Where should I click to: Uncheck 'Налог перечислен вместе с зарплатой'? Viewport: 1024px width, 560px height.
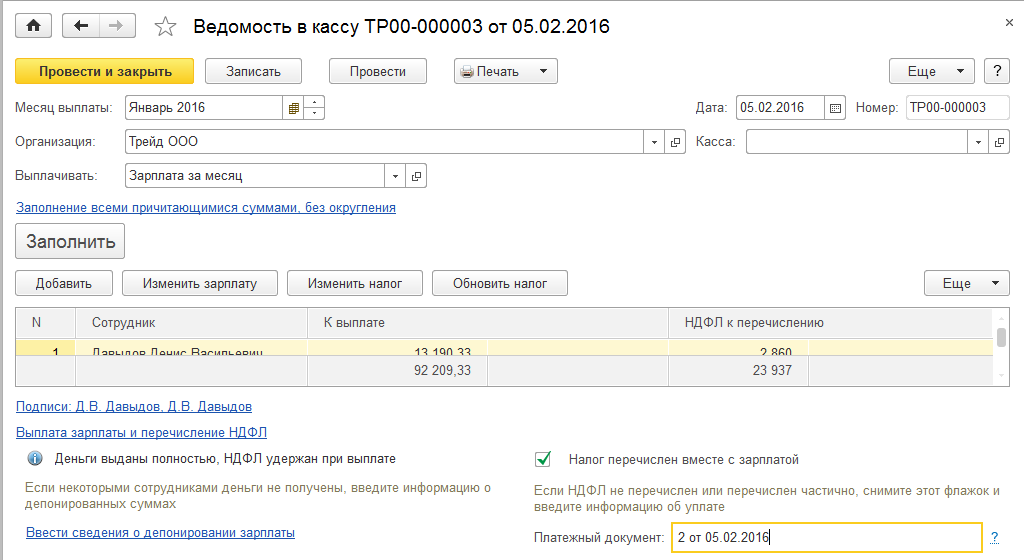pos(544,460)
